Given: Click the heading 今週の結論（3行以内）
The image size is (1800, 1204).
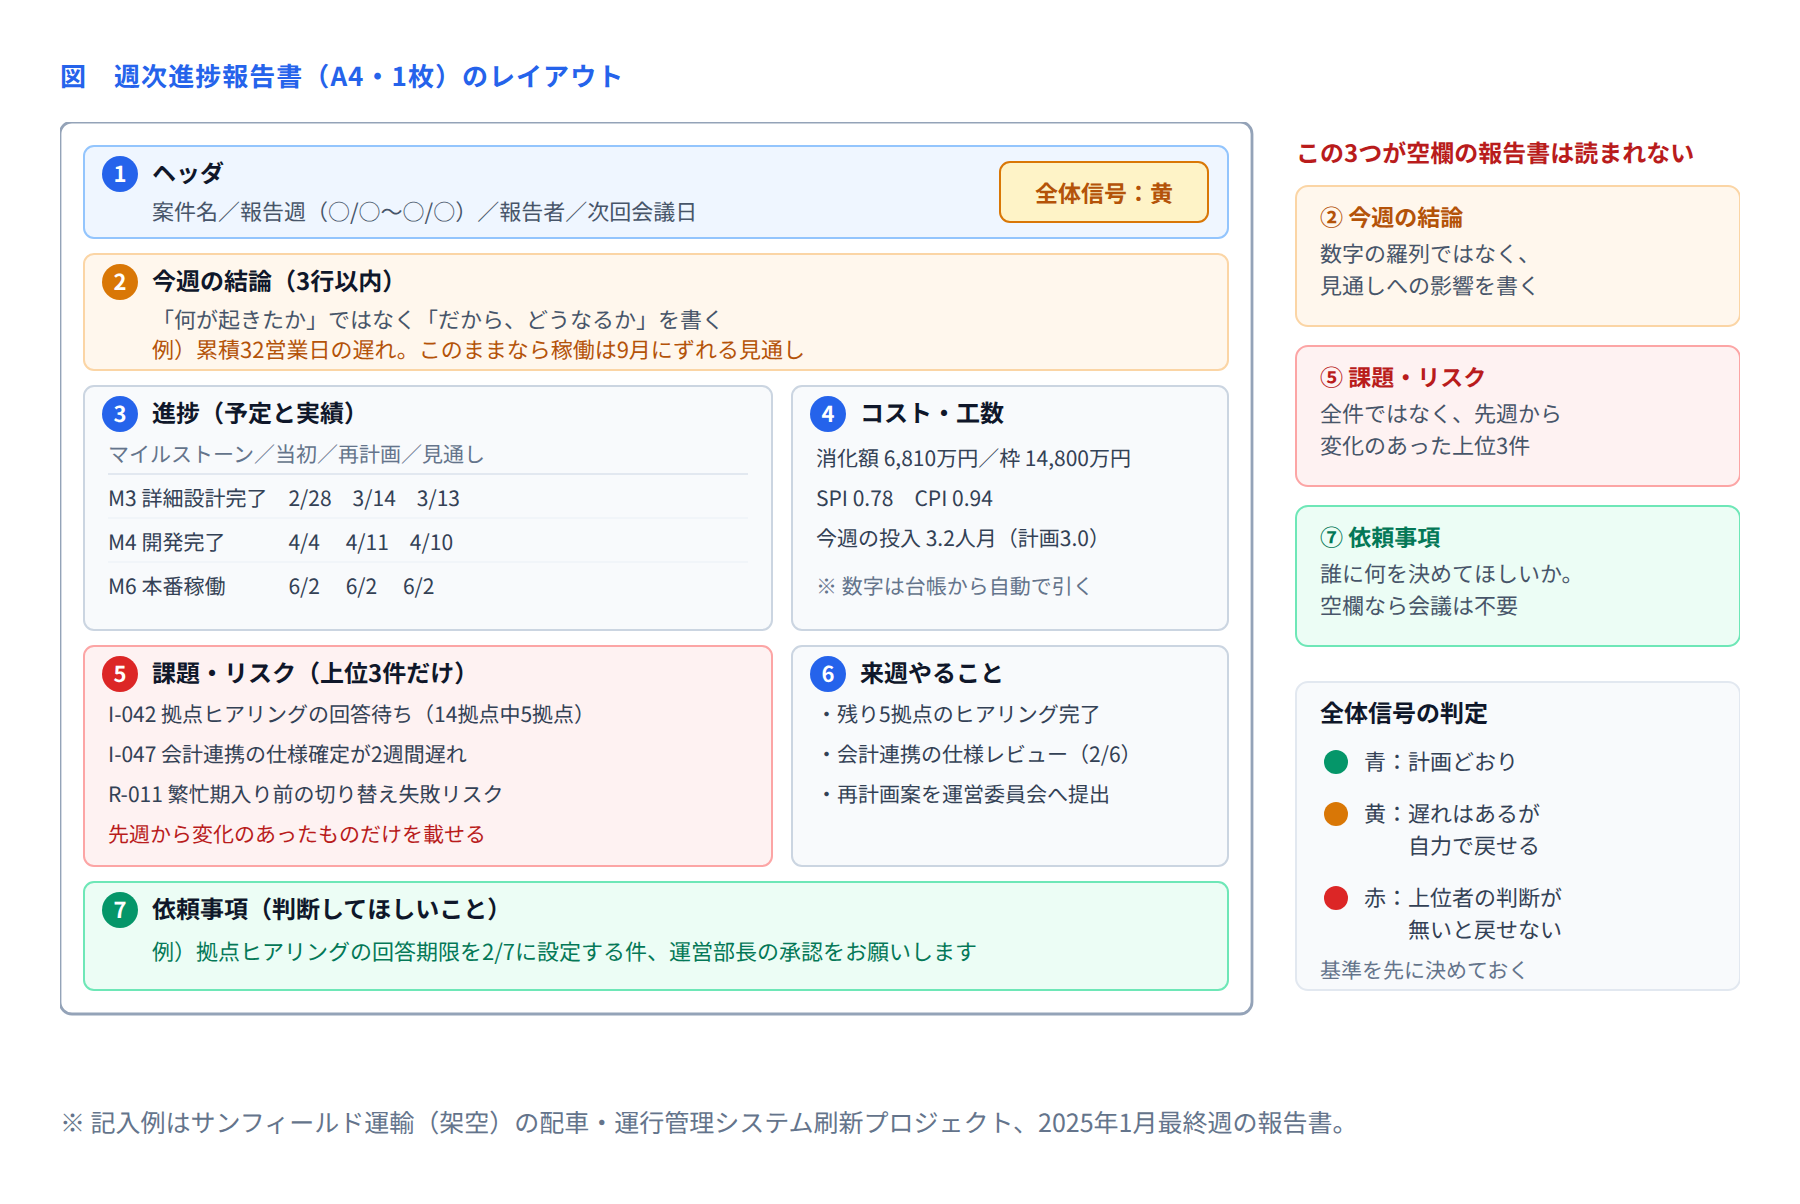Looking at the screenshot, I should click(273, 282).
